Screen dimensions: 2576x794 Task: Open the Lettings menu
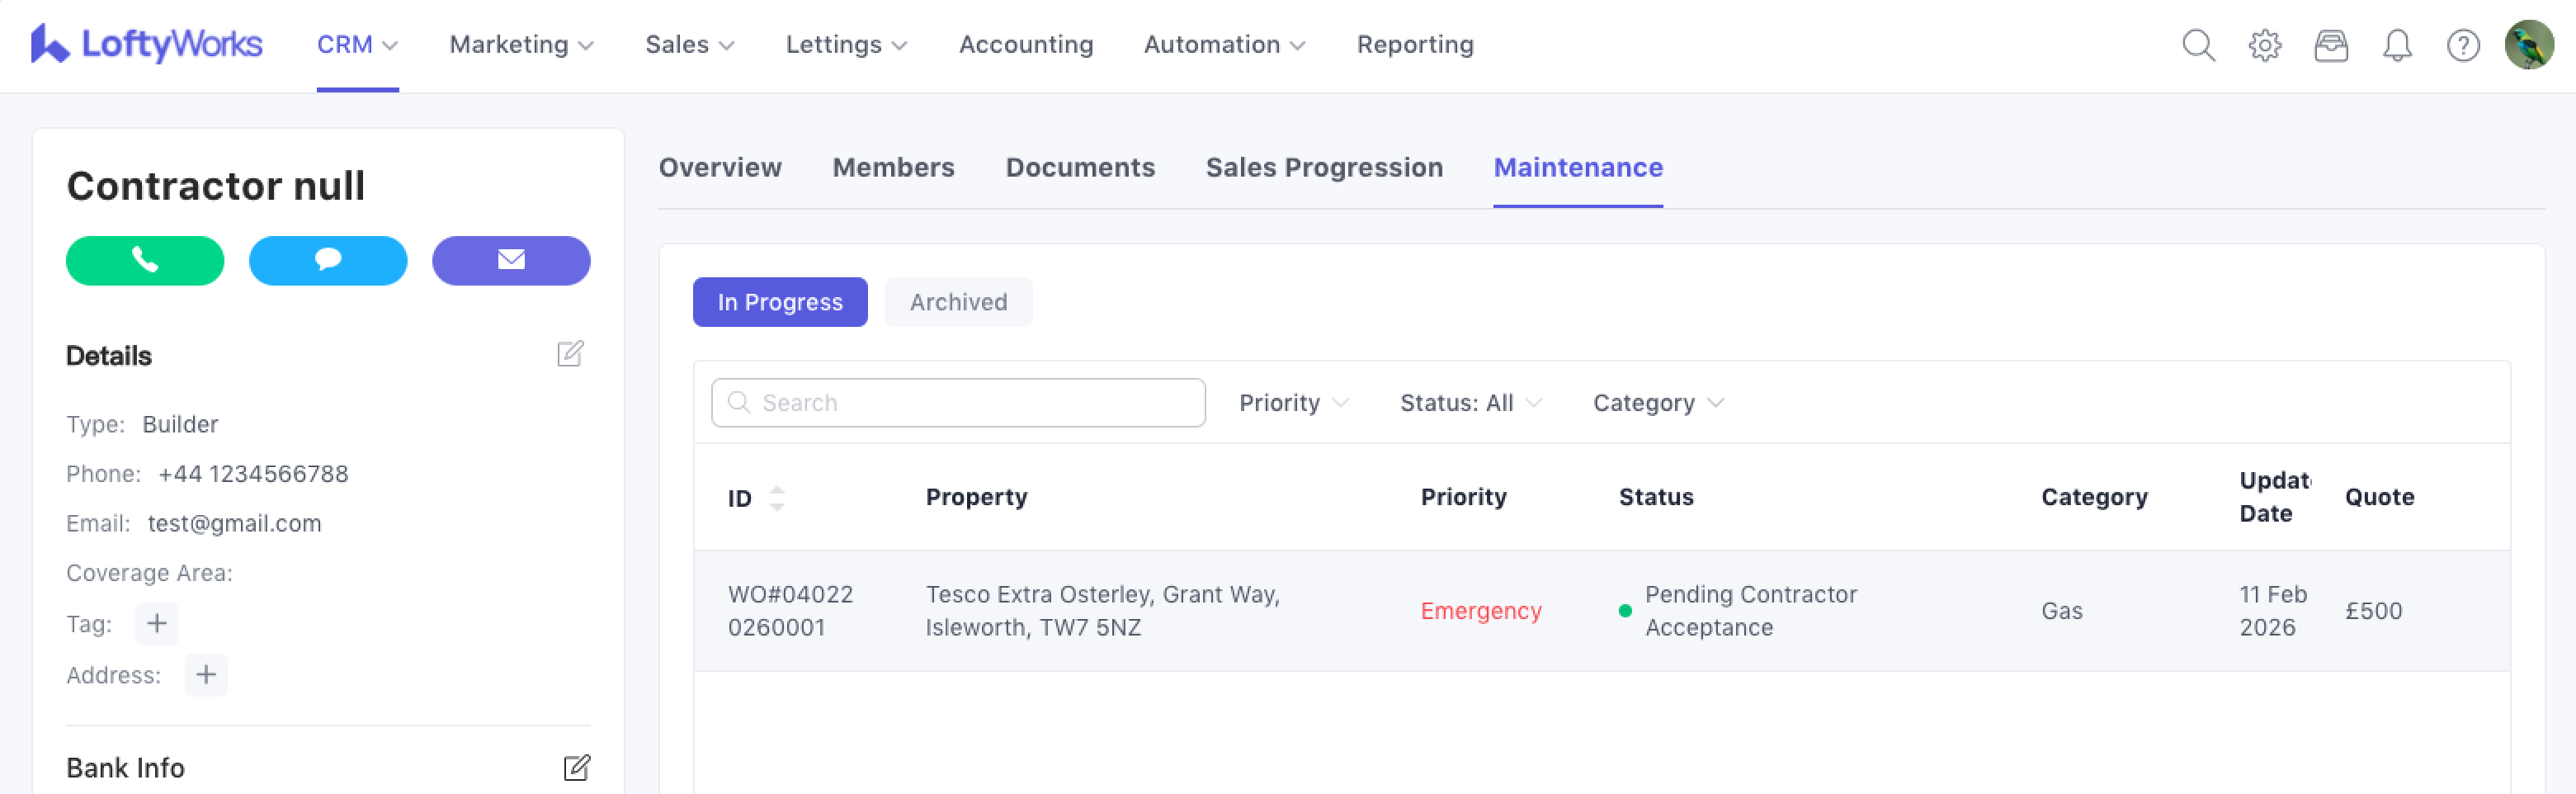pos(846,45)
